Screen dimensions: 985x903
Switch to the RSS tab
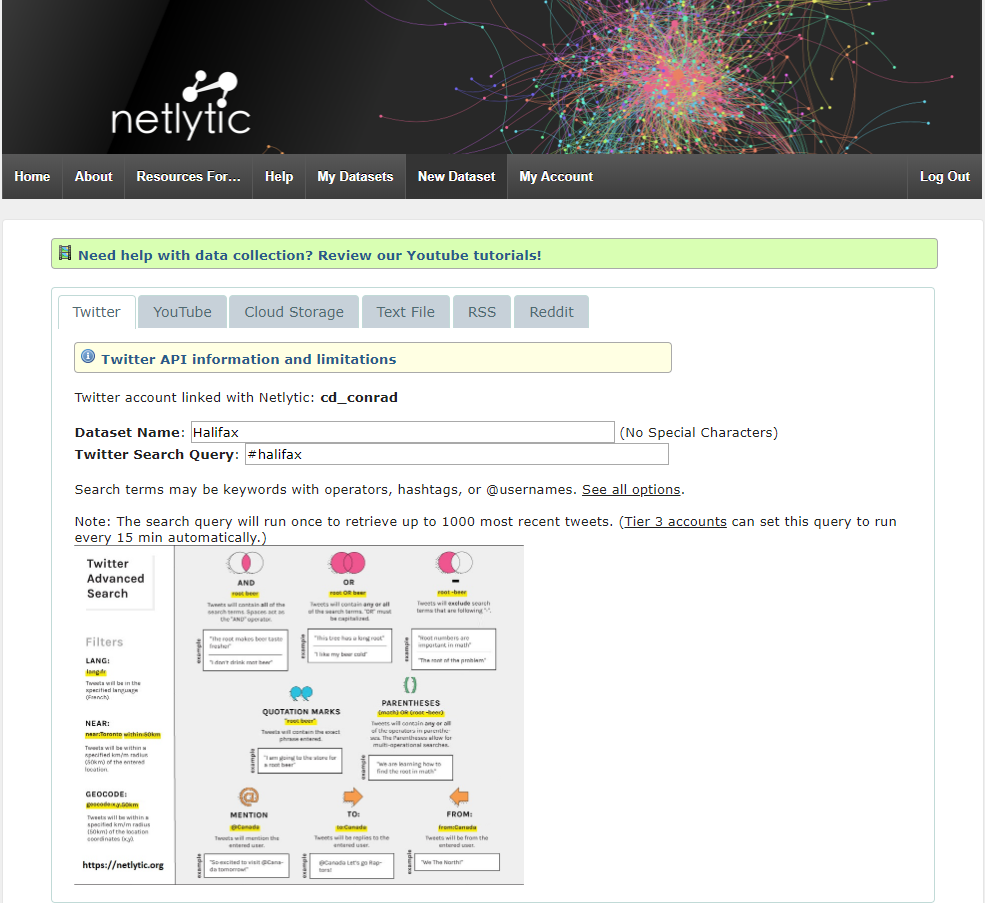[482, 312]
